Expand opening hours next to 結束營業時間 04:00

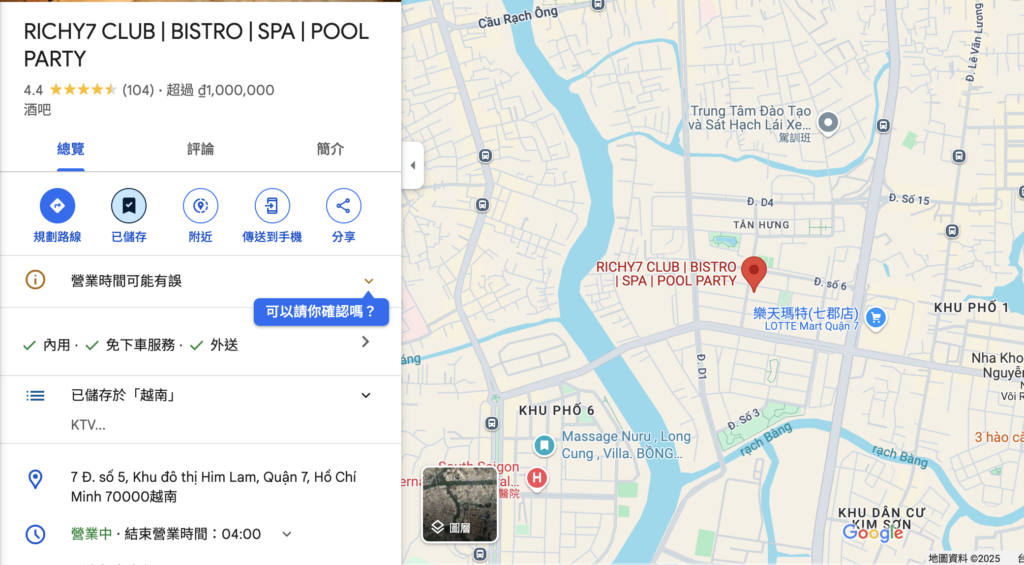point(287,534)
